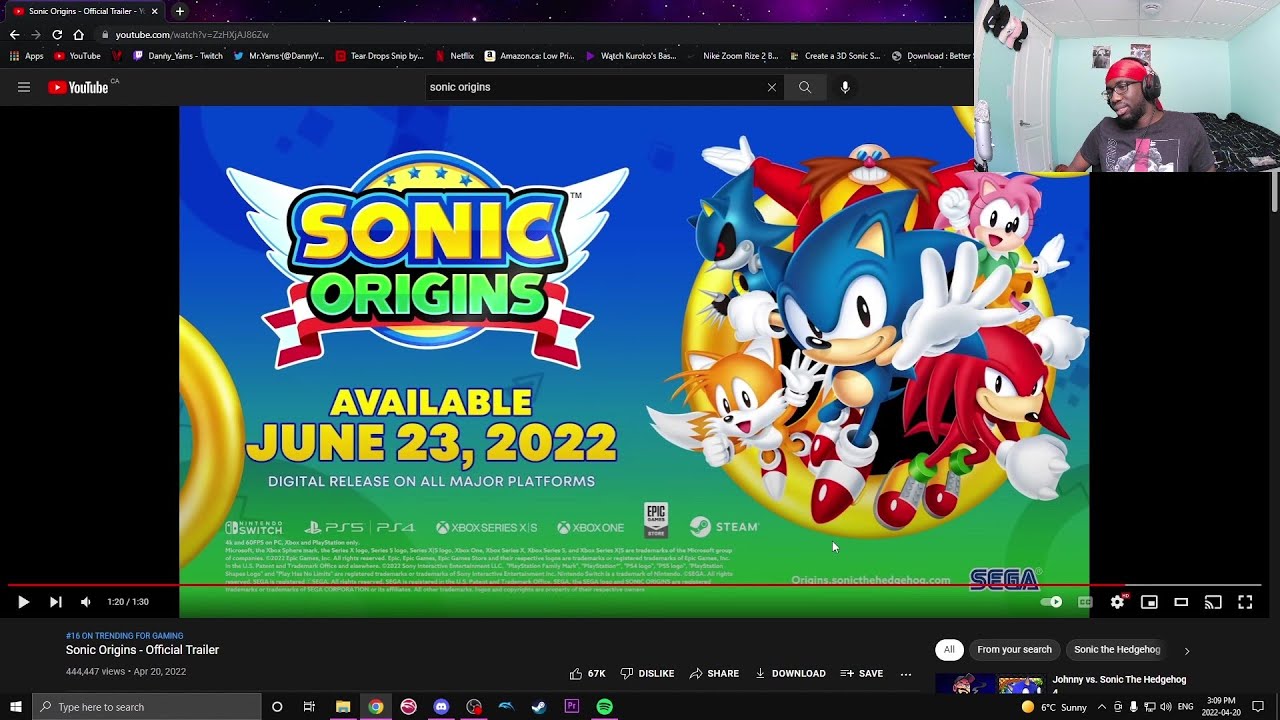This screenshot has height=720, width=1280.
Task: Open Steam from taskbar
Action: coord(539,707)
